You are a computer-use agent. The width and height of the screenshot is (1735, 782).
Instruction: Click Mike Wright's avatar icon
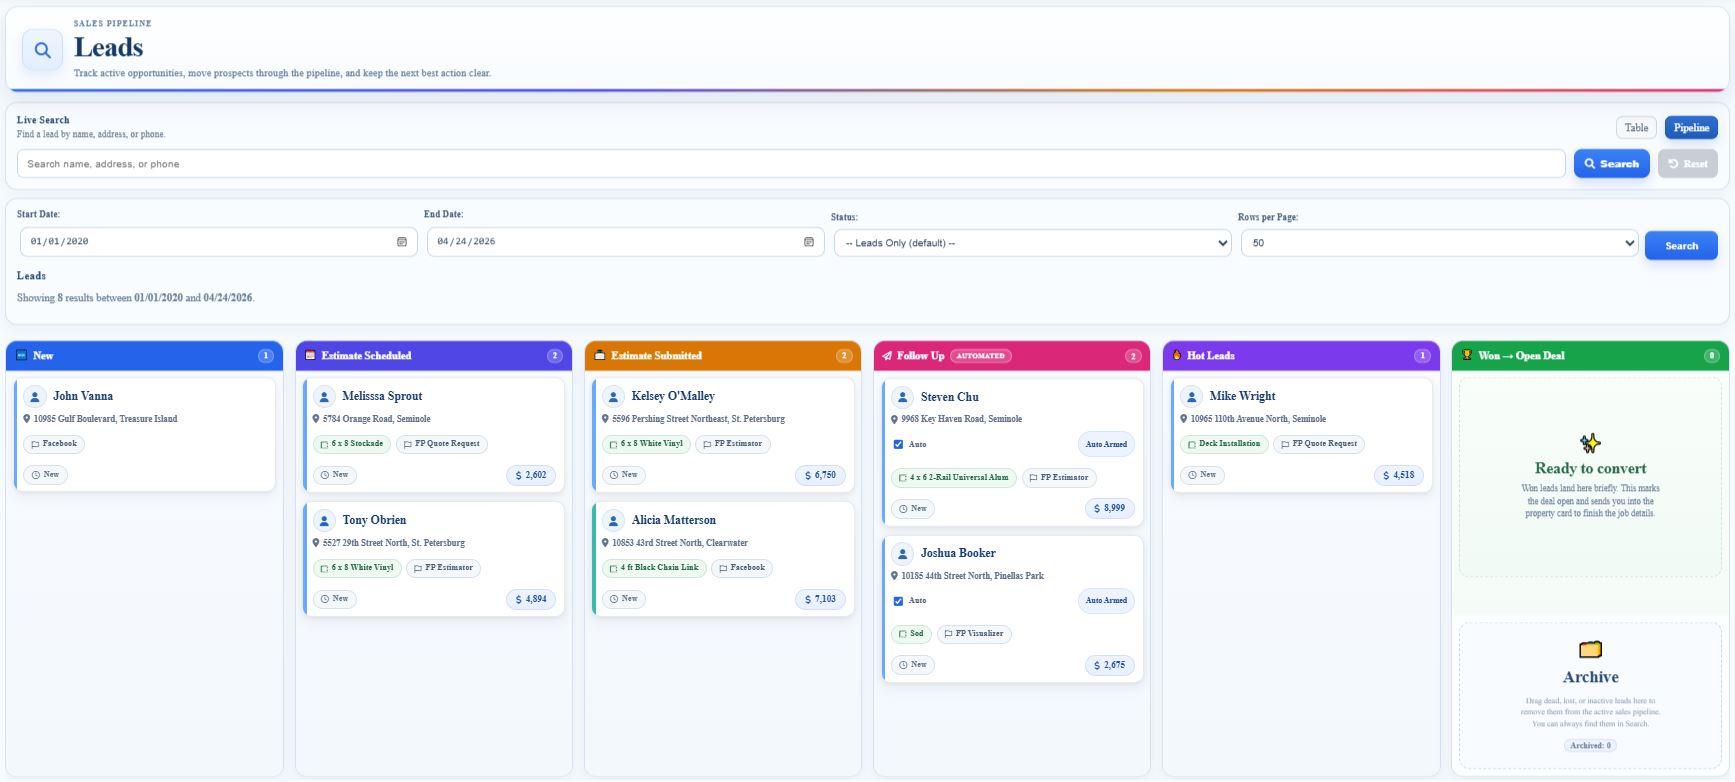(x=1192, y=396)
